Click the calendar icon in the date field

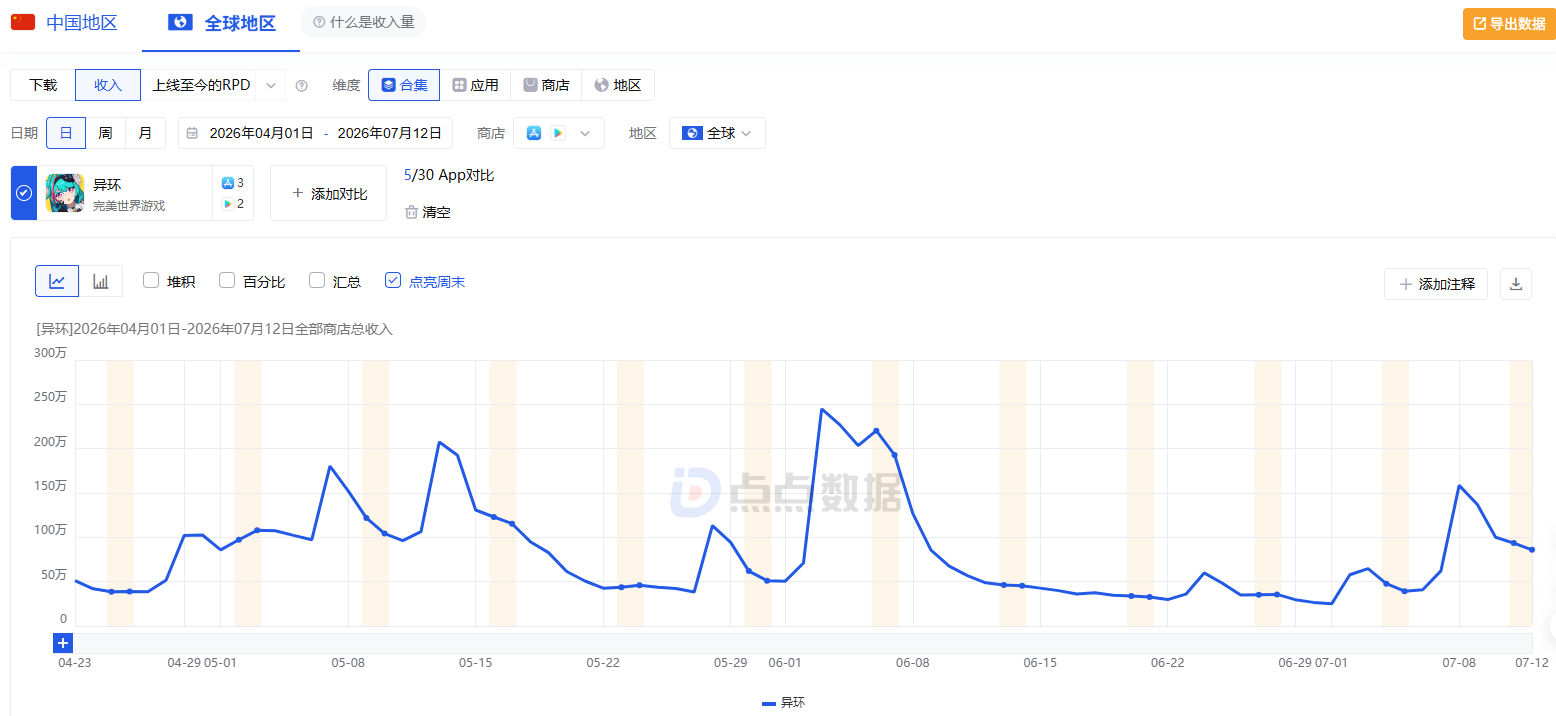tap(192, 133)
